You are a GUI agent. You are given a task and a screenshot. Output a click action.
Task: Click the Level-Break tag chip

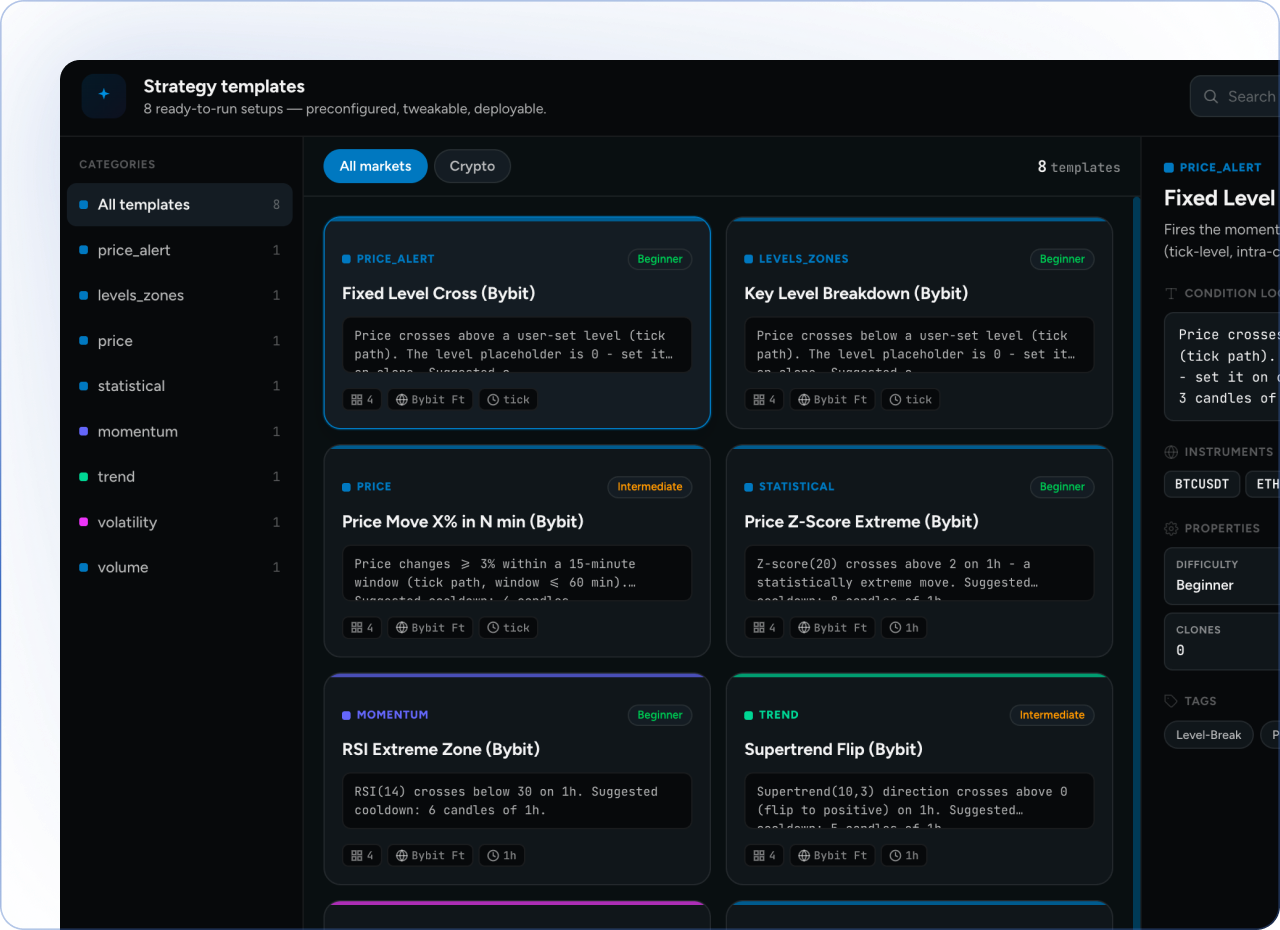[1208, 735]
